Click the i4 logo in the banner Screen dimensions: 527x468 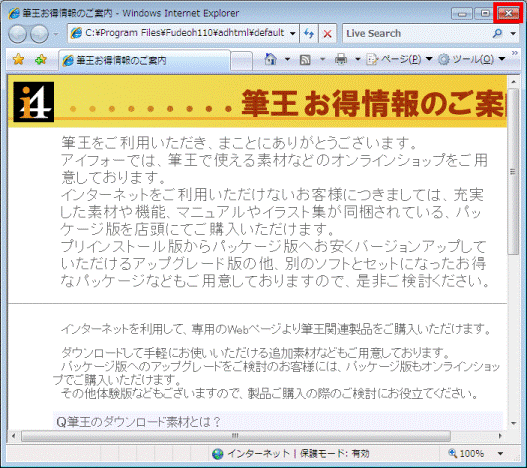pyautogui.click(x=34, y=102)
